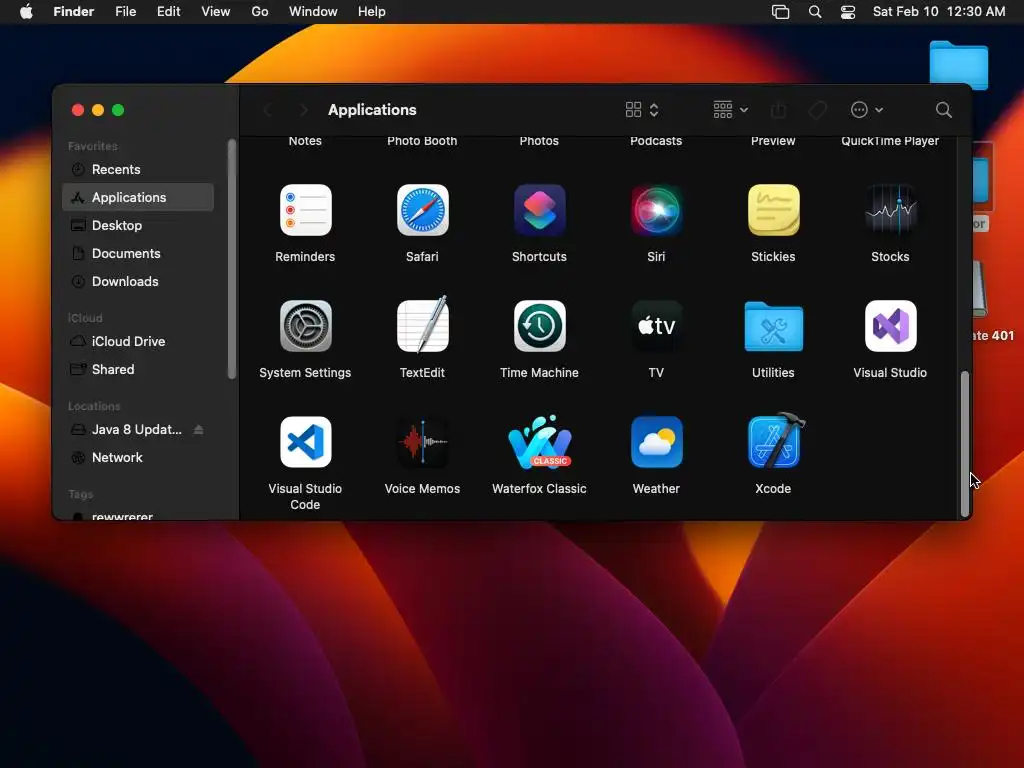Click the purple Visual Studio icon
Viewport: 1024px width, 768px height.
tap(890, 326)
